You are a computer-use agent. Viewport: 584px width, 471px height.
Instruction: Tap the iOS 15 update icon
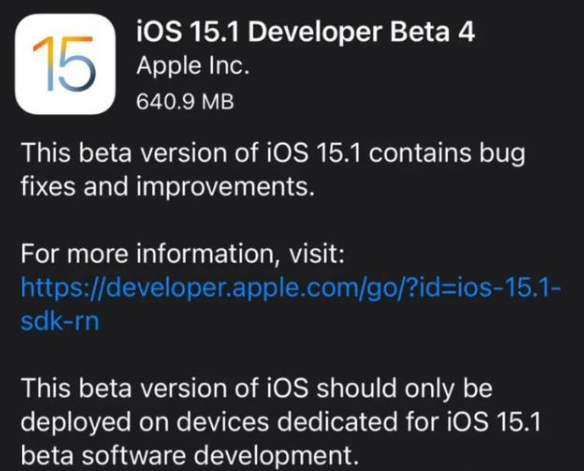[65, 64]
